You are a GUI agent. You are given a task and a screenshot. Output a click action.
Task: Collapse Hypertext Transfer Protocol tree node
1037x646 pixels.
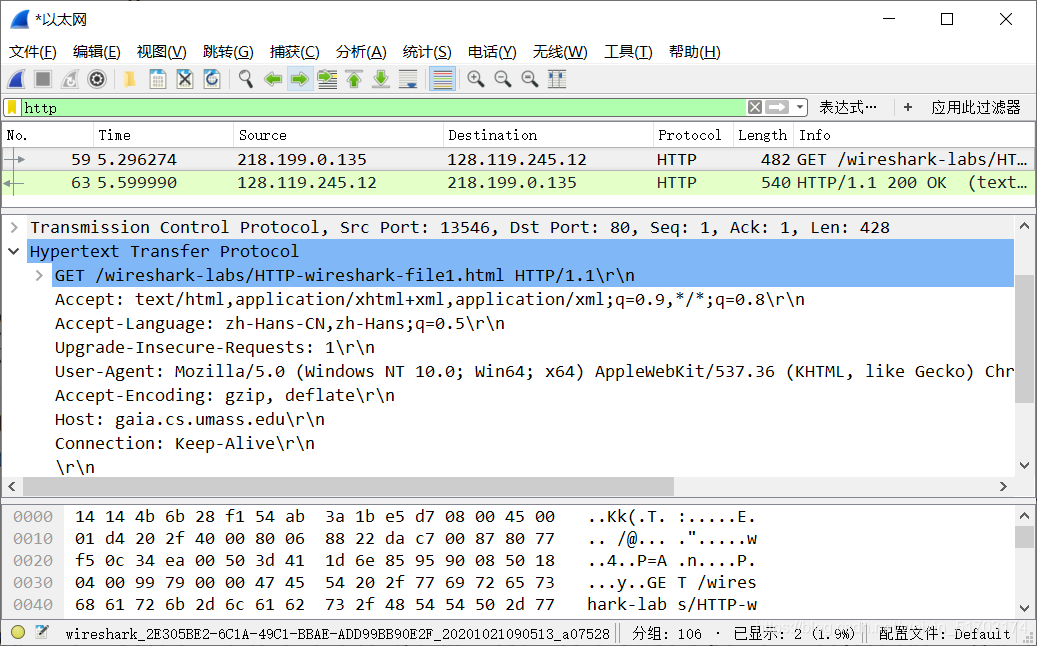tap(14, 251)
